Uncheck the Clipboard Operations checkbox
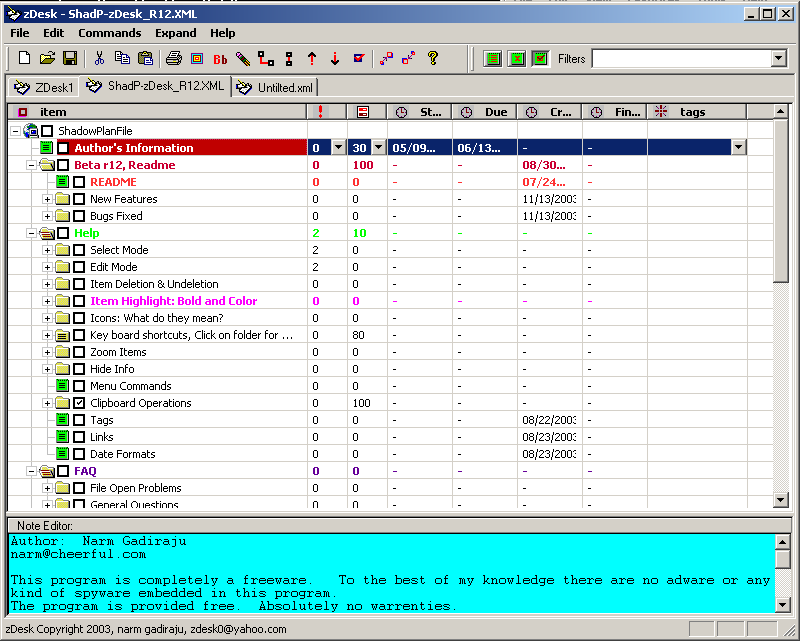 [x=79, y=403]
